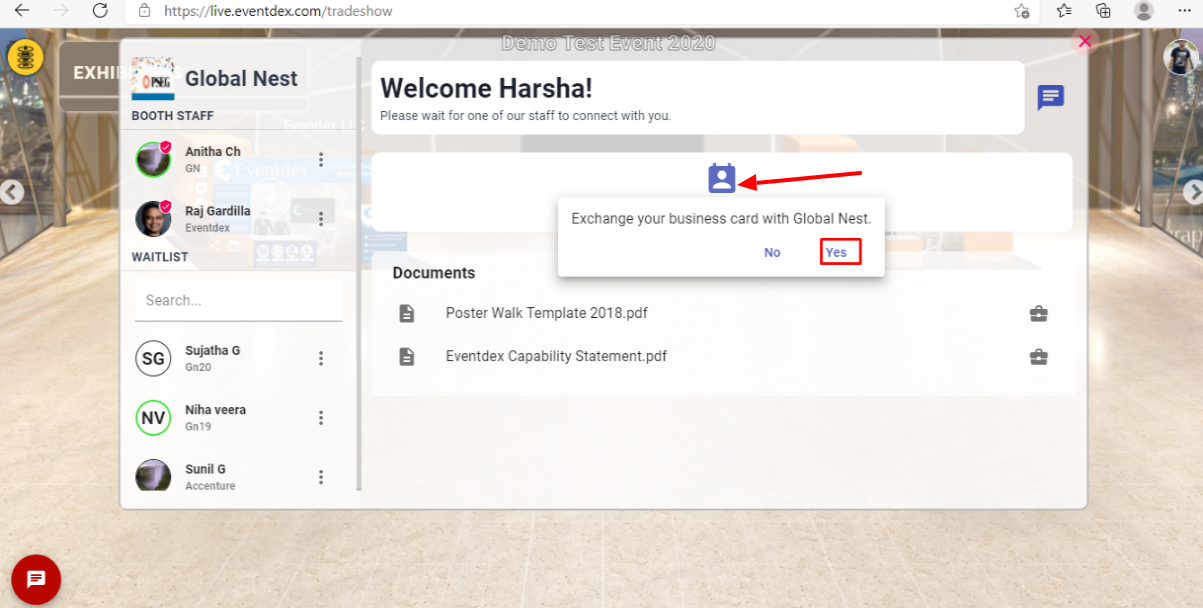
Task: Close the Global Nest booth panel
Action: pos(1085,41)
